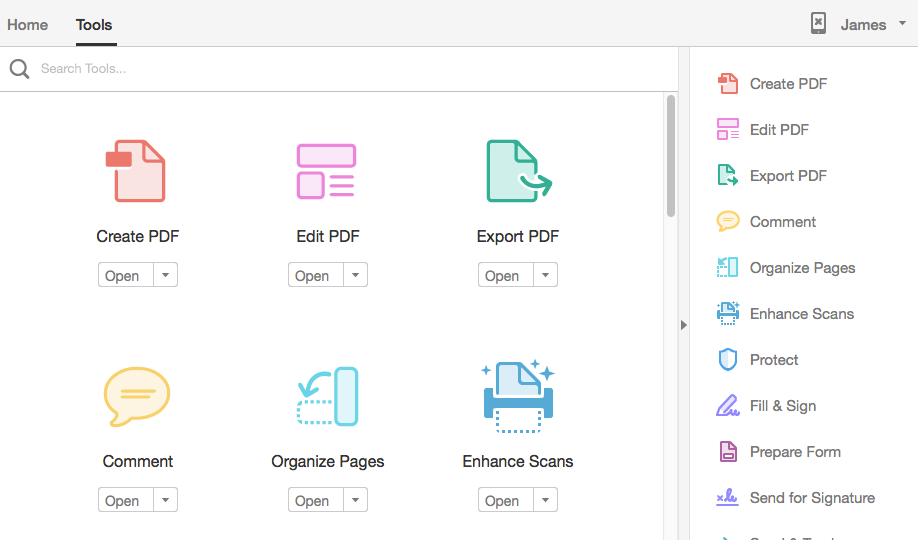Click the Comment title in grid
The image size is (918, 540).
click(x=138, y=461)
